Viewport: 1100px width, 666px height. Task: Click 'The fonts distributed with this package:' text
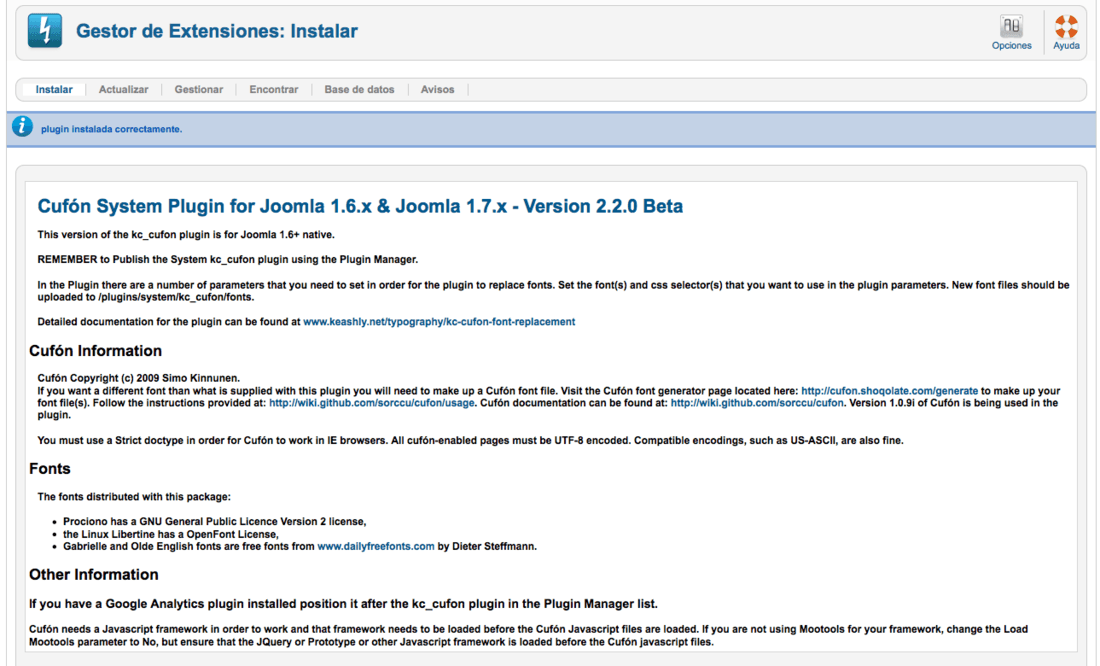point(134,497)
